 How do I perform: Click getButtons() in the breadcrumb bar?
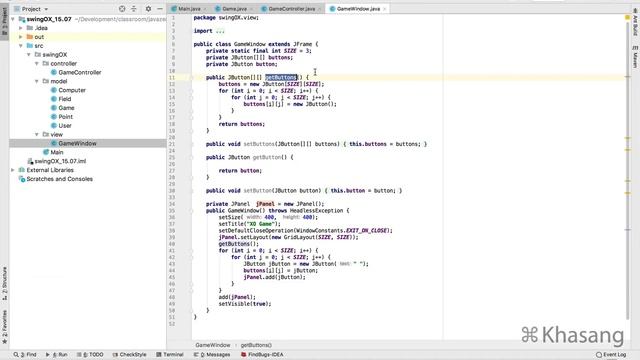(x=256, y=345)
